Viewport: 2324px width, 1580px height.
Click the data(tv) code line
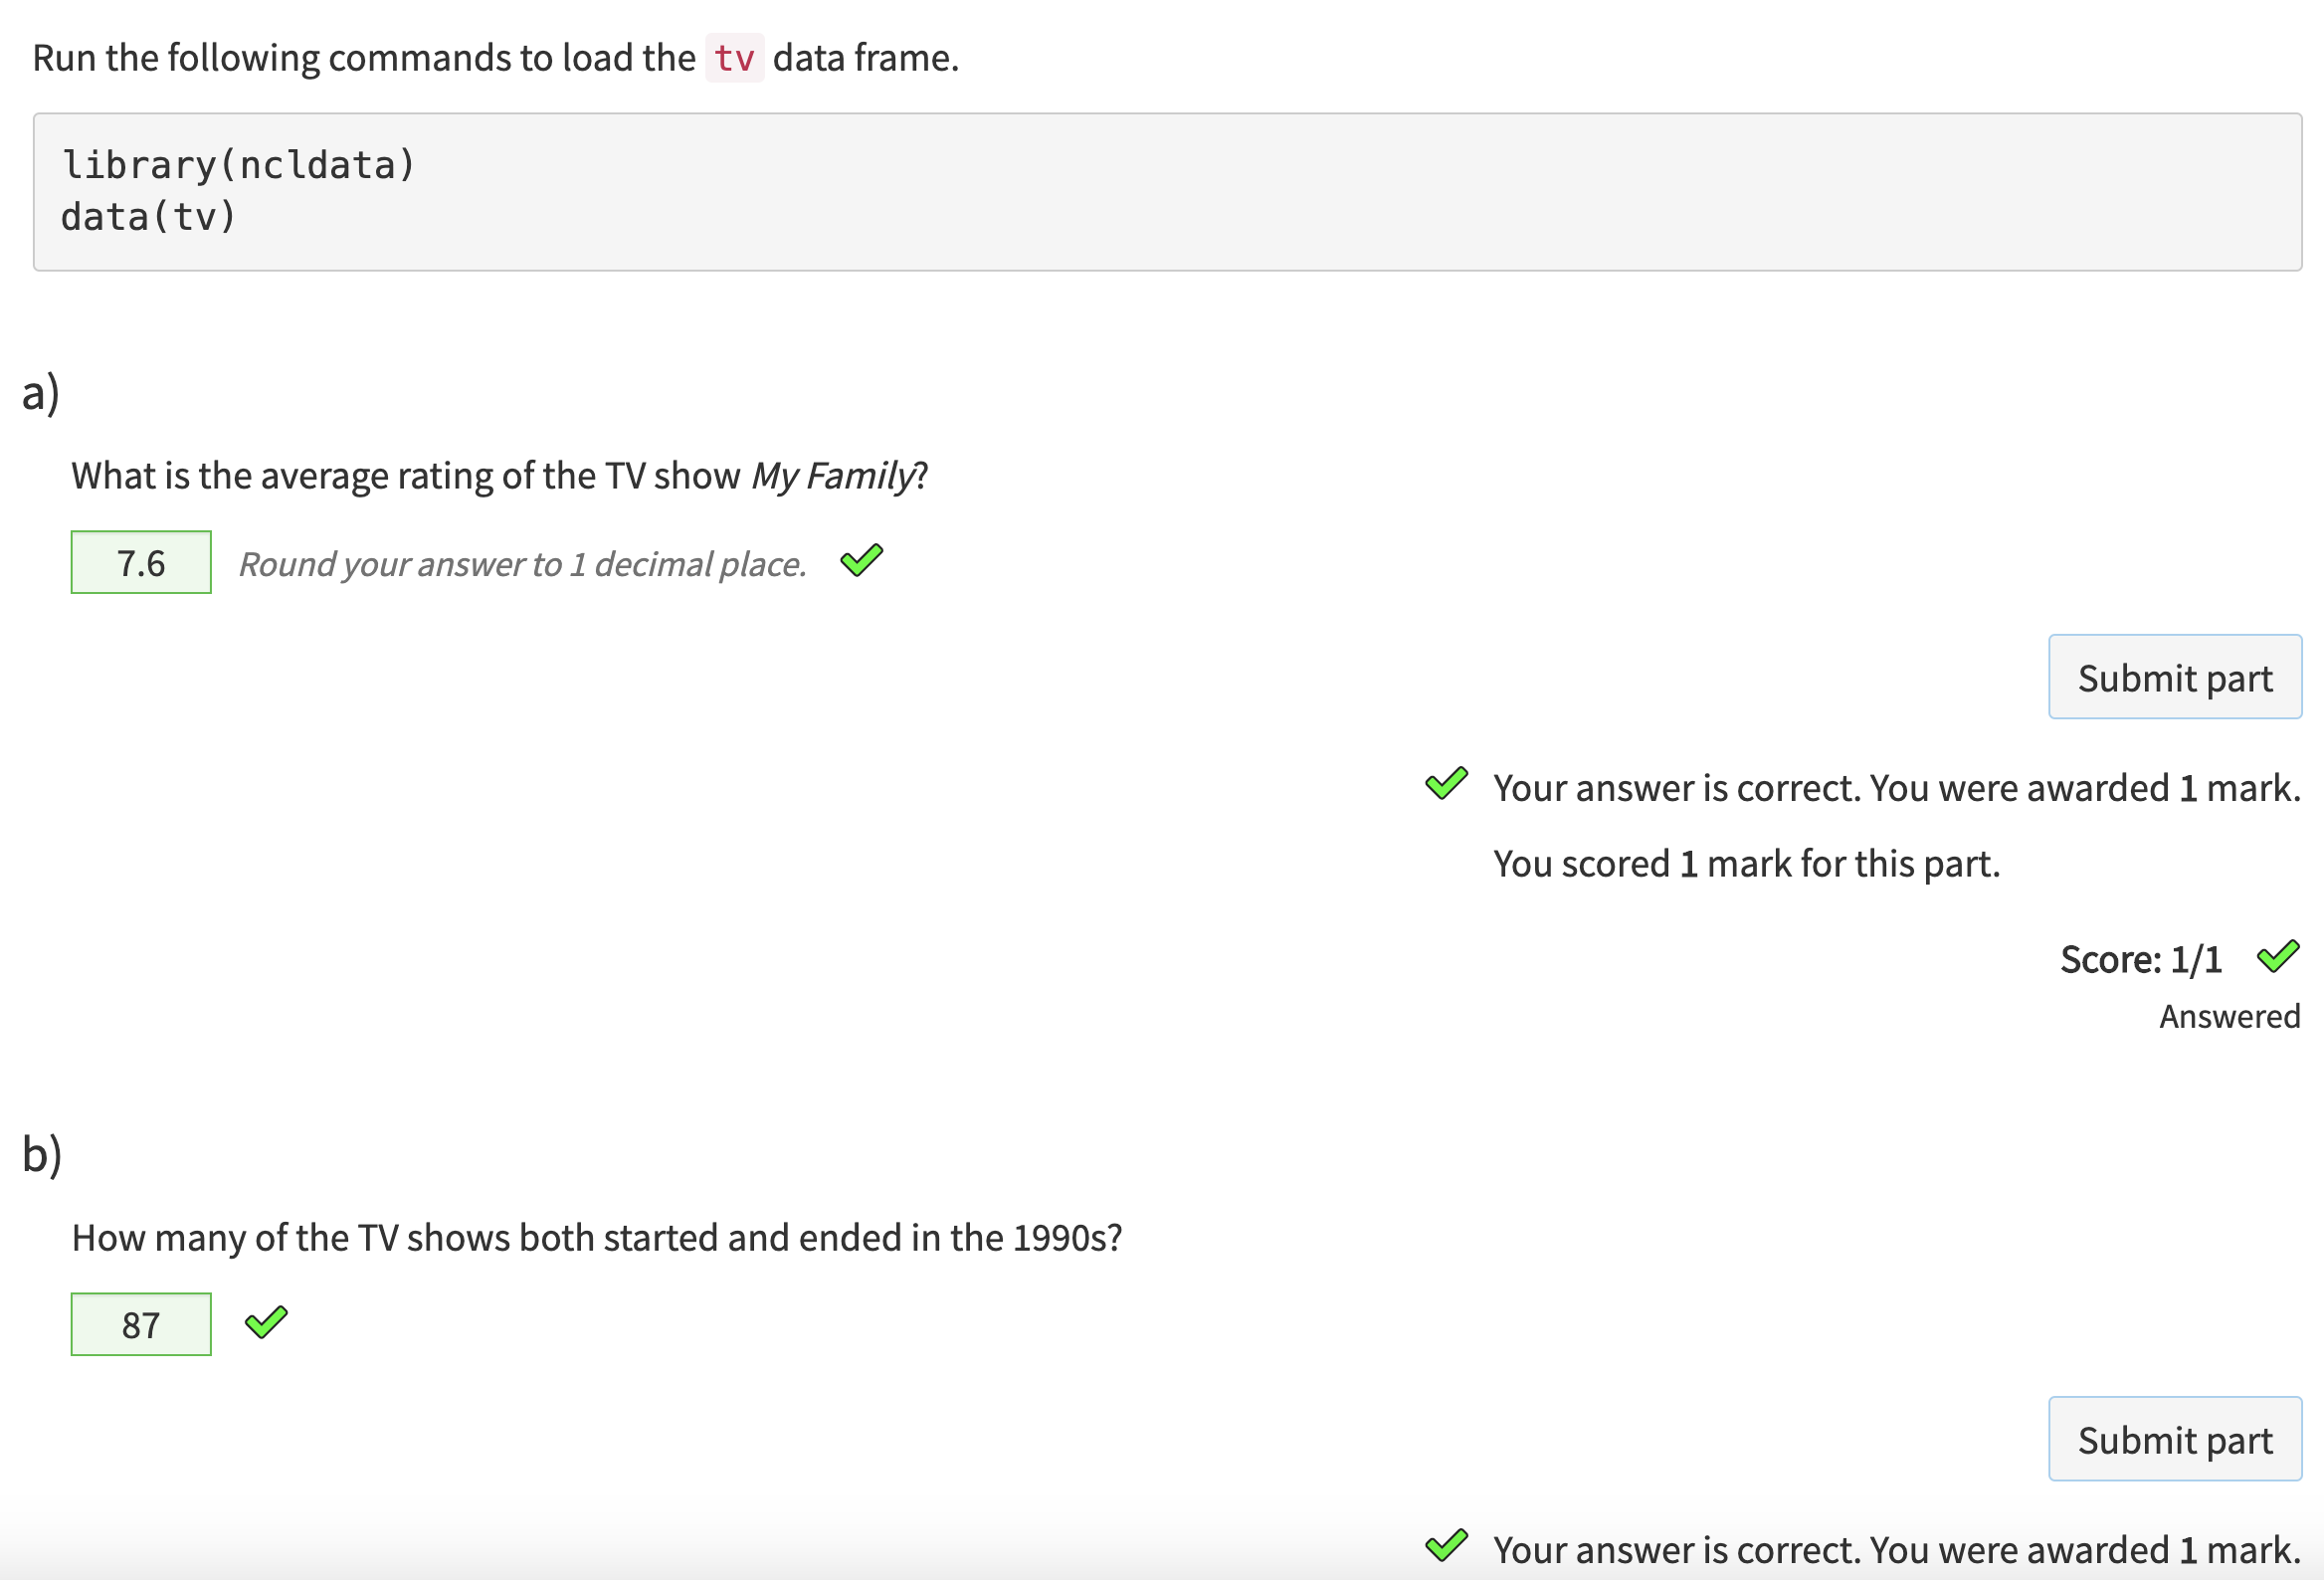(x=149, y=217)
